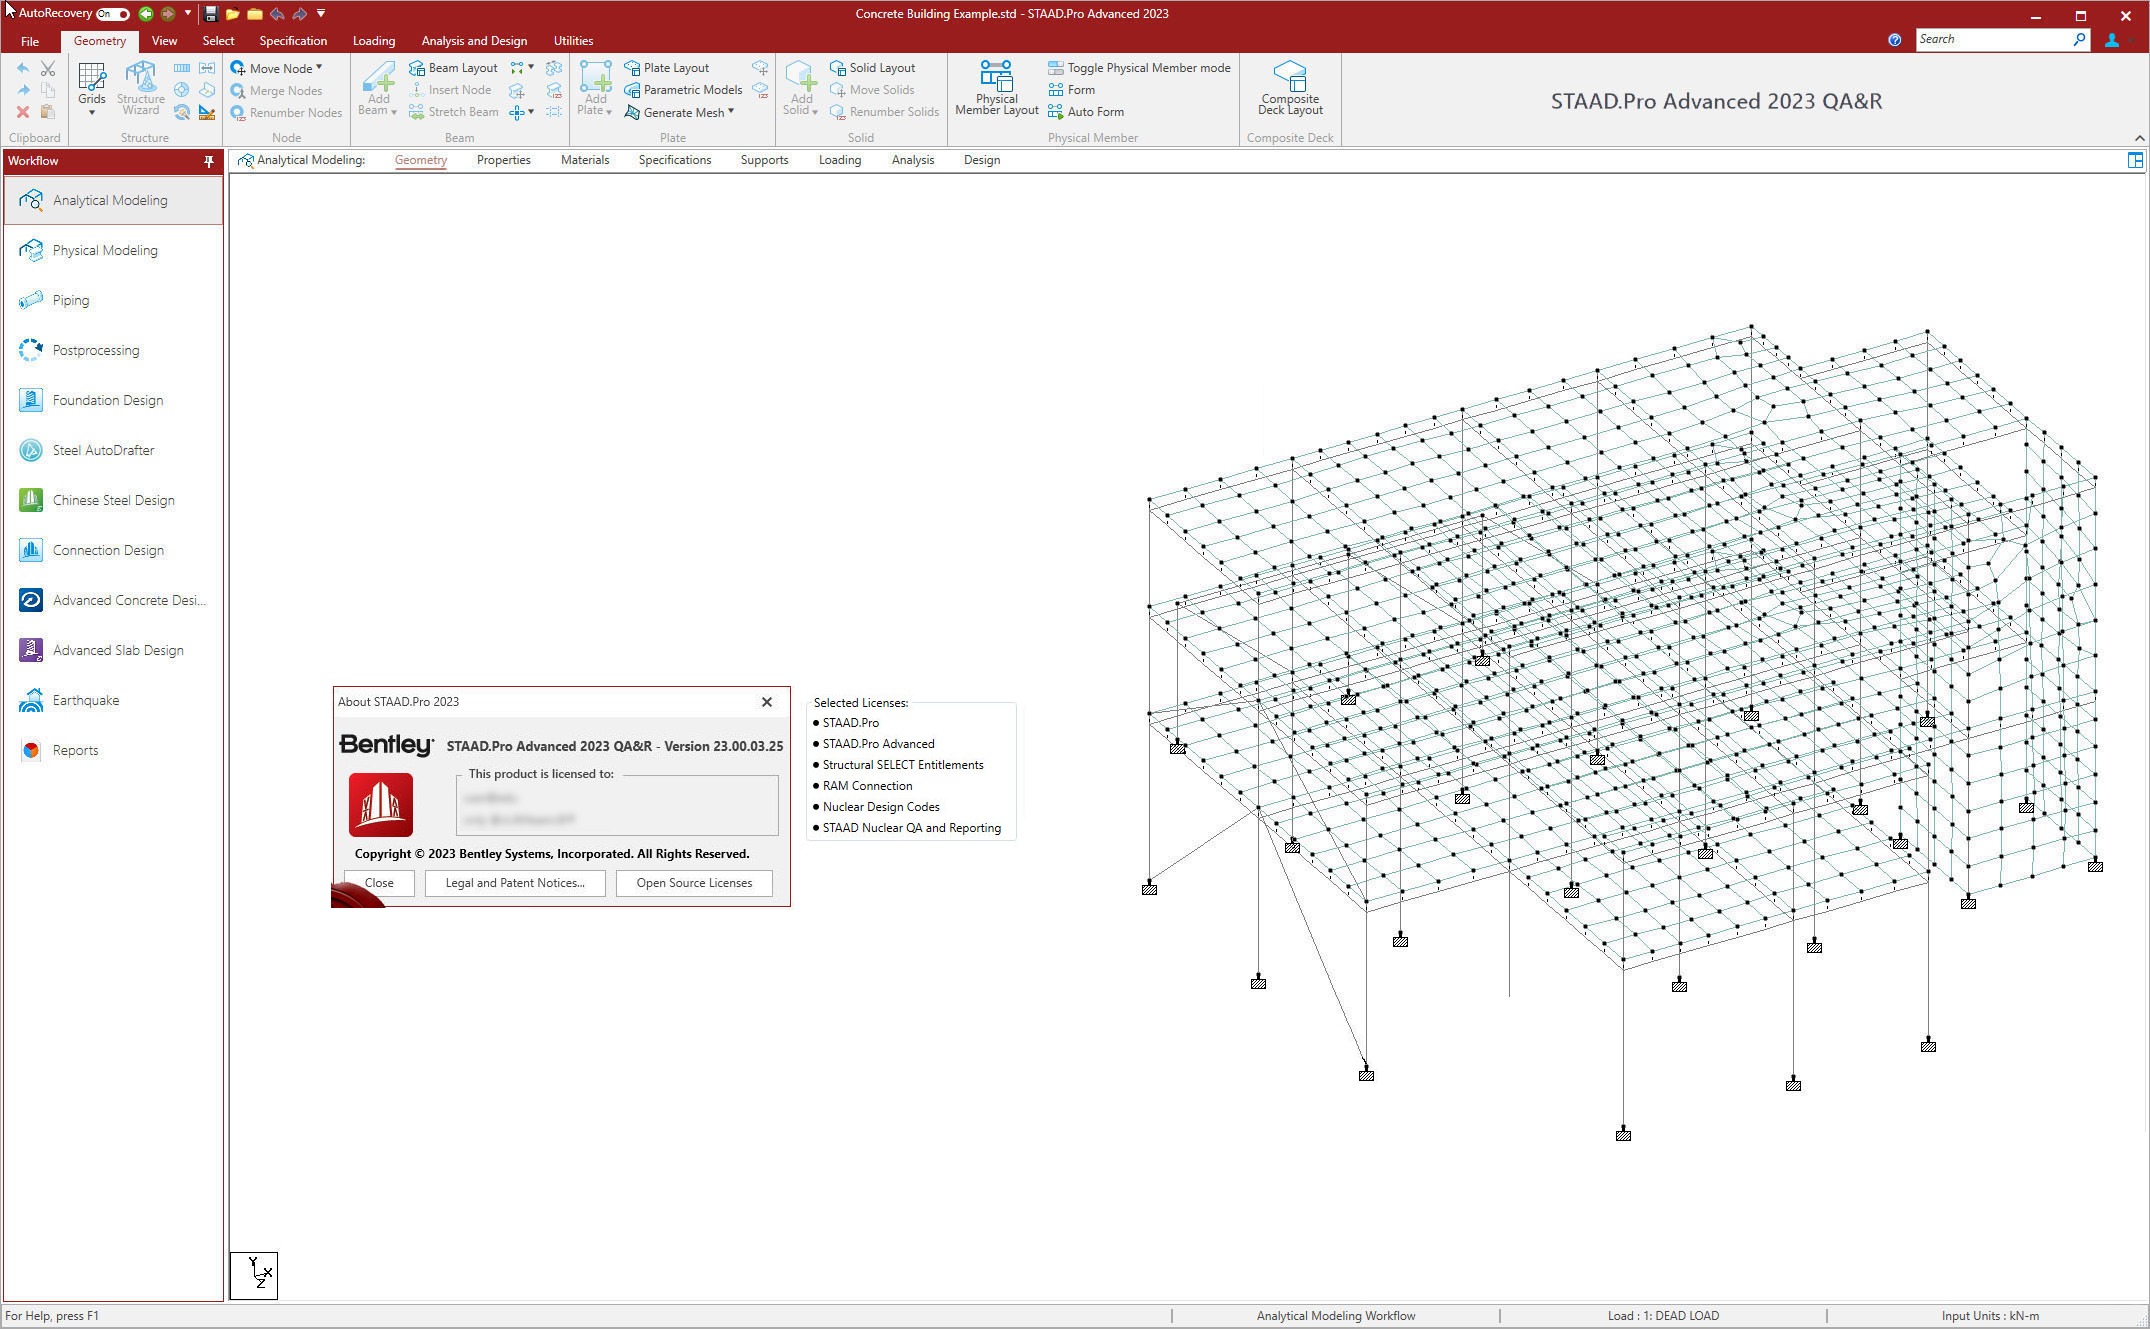The height and width of the screenshot is (1329, 2150).
Task: Open Solid Layout
Action: 872,68
